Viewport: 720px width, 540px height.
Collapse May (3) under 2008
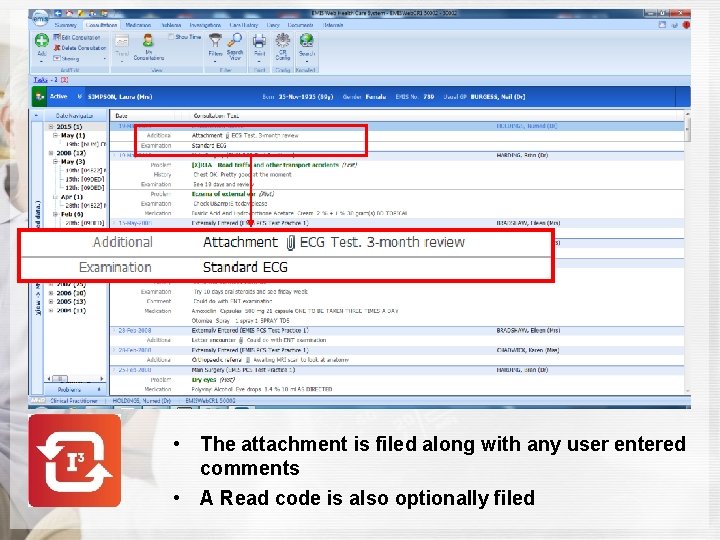point(55,162)
